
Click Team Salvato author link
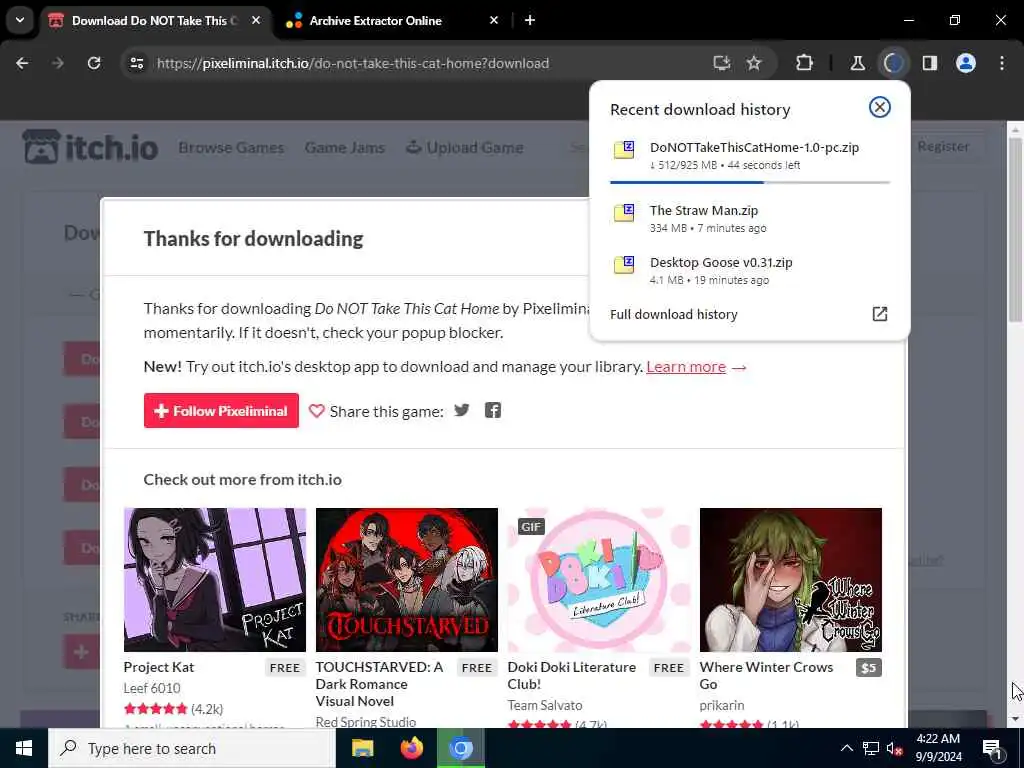pos(545,705)
